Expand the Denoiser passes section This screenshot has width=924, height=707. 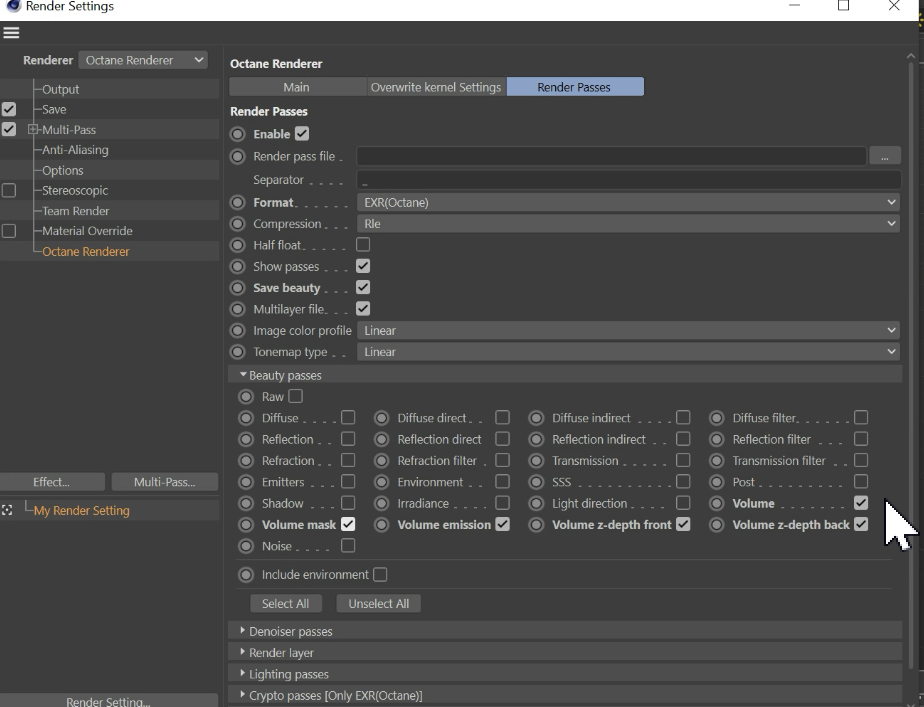point(242,631)
